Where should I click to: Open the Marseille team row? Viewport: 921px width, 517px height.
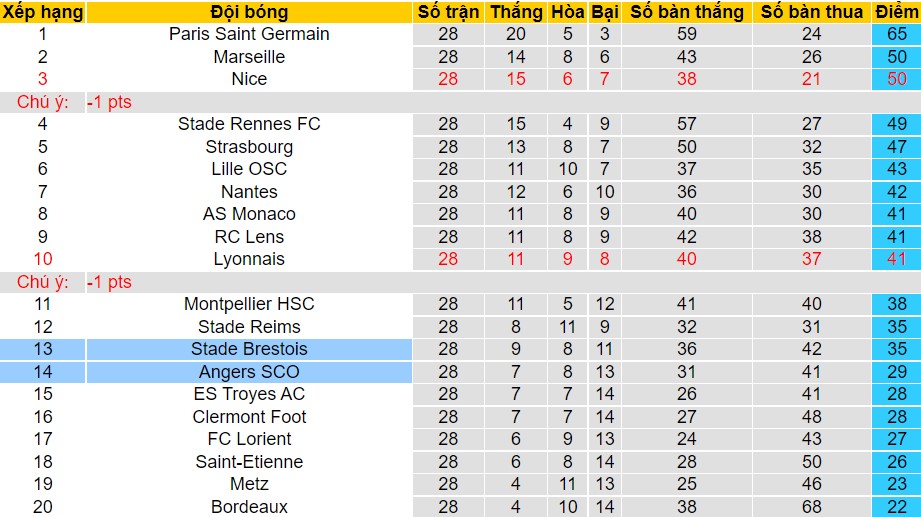click(249, 57)
